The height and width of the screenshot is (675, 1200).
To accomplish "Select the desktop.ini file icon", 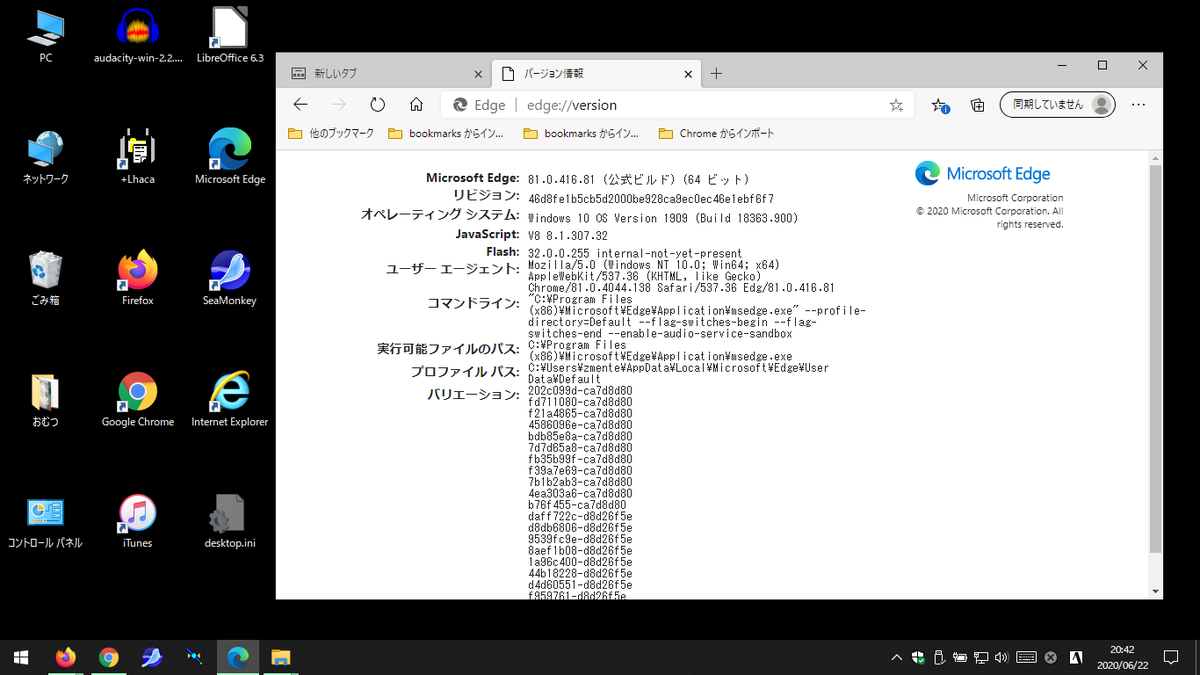I will 230,522.
